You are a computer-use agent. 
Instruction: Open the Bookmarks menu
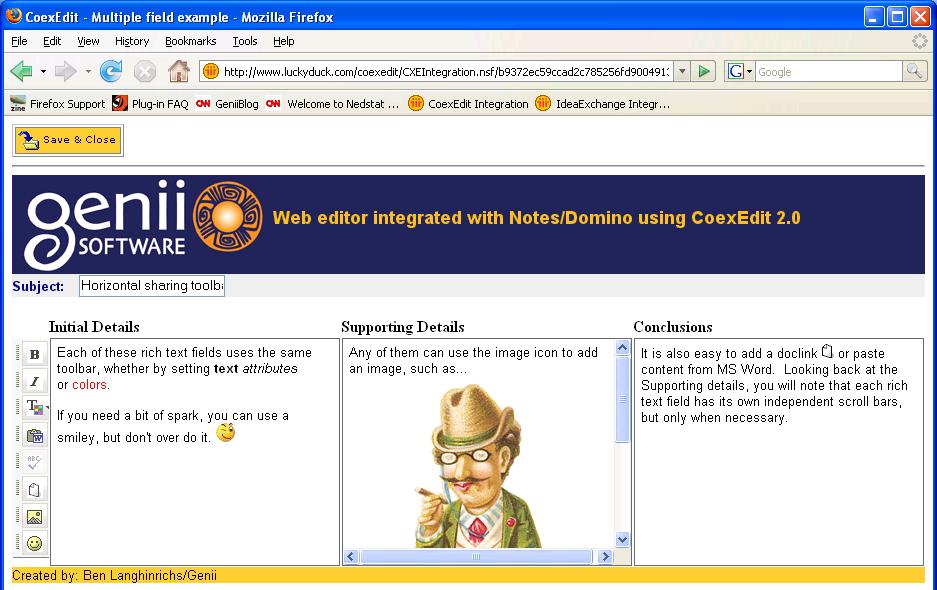[x=190, y=41]
